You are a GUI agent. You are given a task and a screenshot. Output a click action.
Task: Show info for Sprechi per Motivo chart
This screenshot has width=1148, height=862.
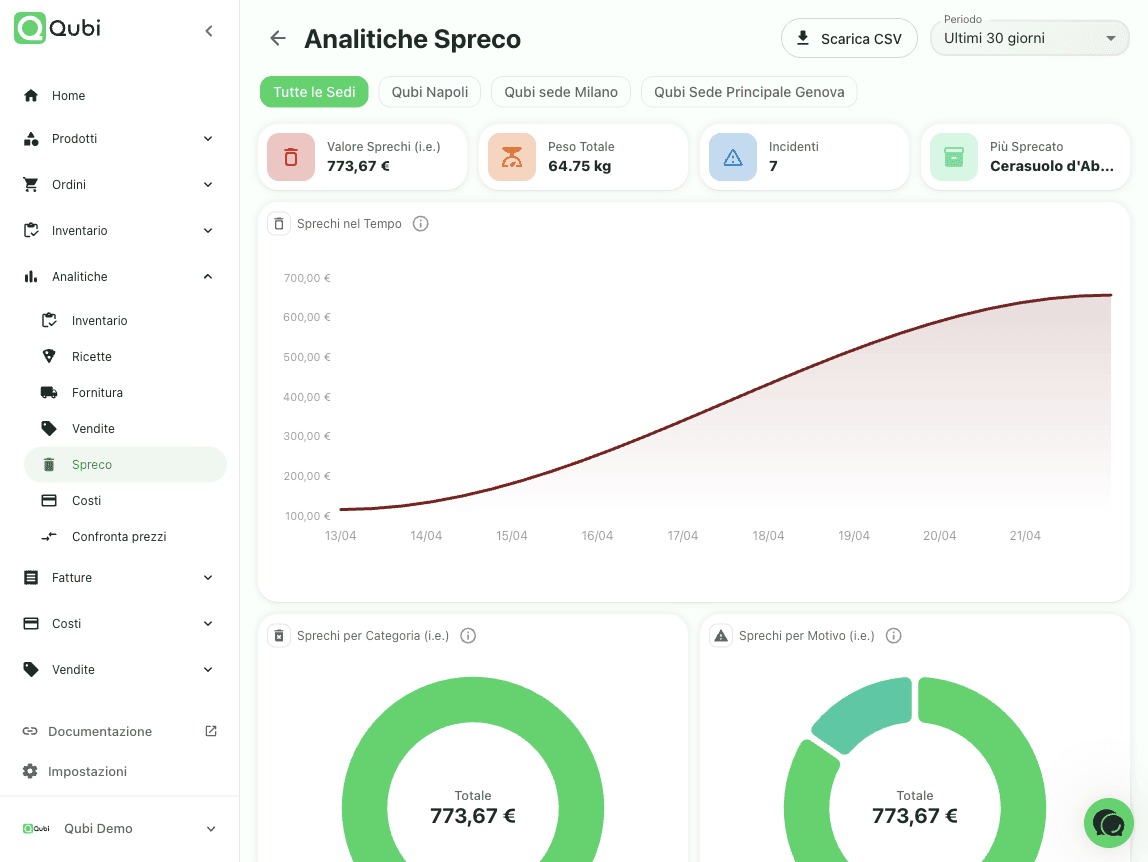tap(893, 636)
